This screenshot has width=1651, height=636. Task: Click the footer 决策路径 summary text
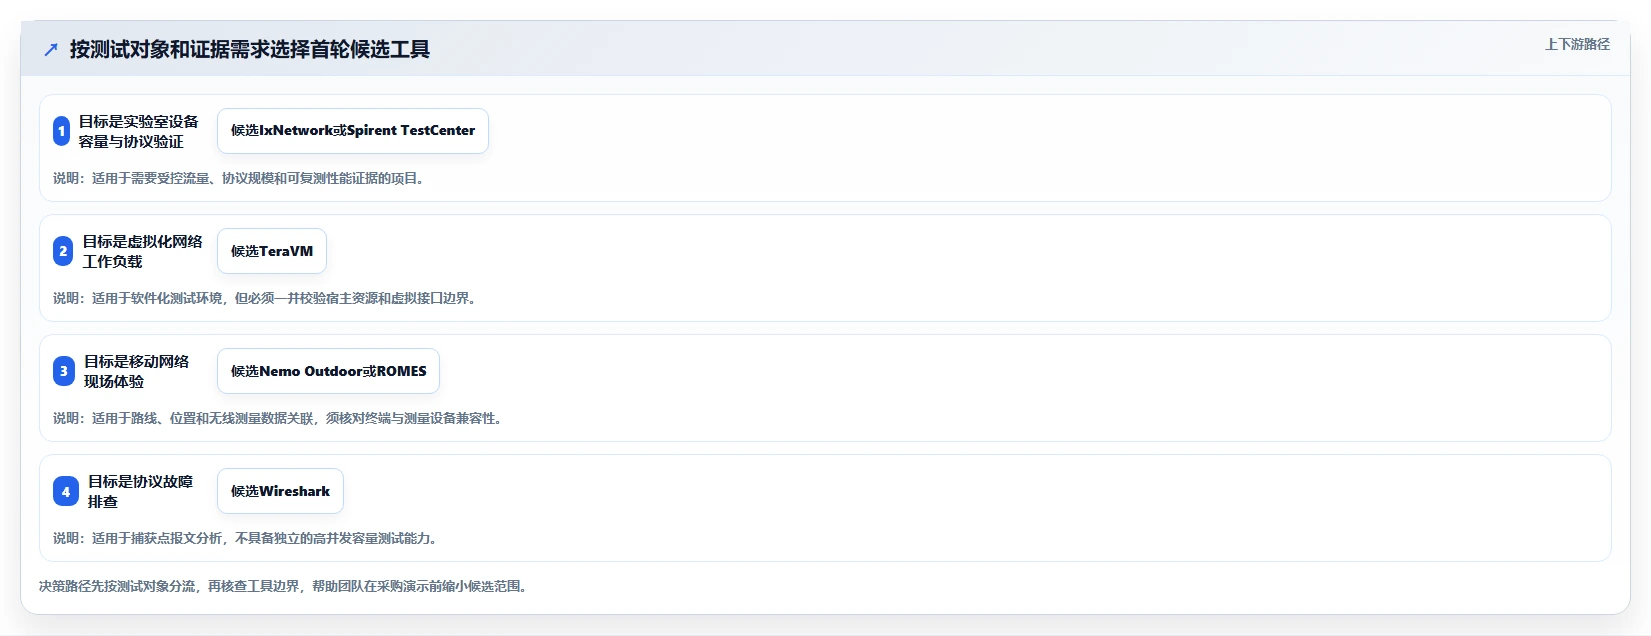pos(285,586)
